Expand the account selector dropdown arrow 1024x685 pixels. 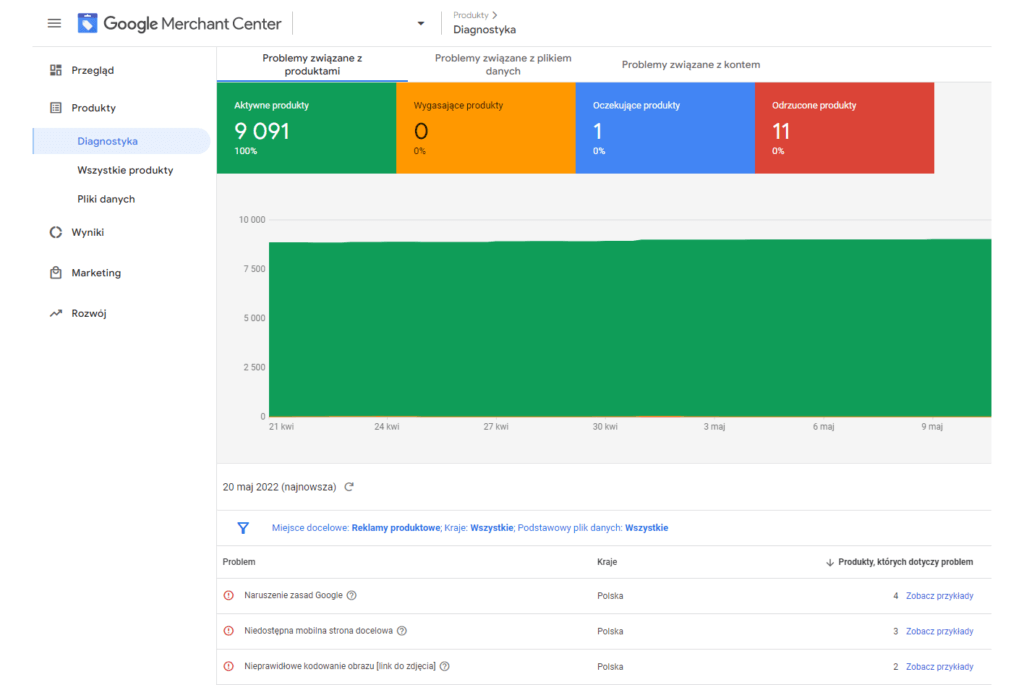(x=420, y=24)
